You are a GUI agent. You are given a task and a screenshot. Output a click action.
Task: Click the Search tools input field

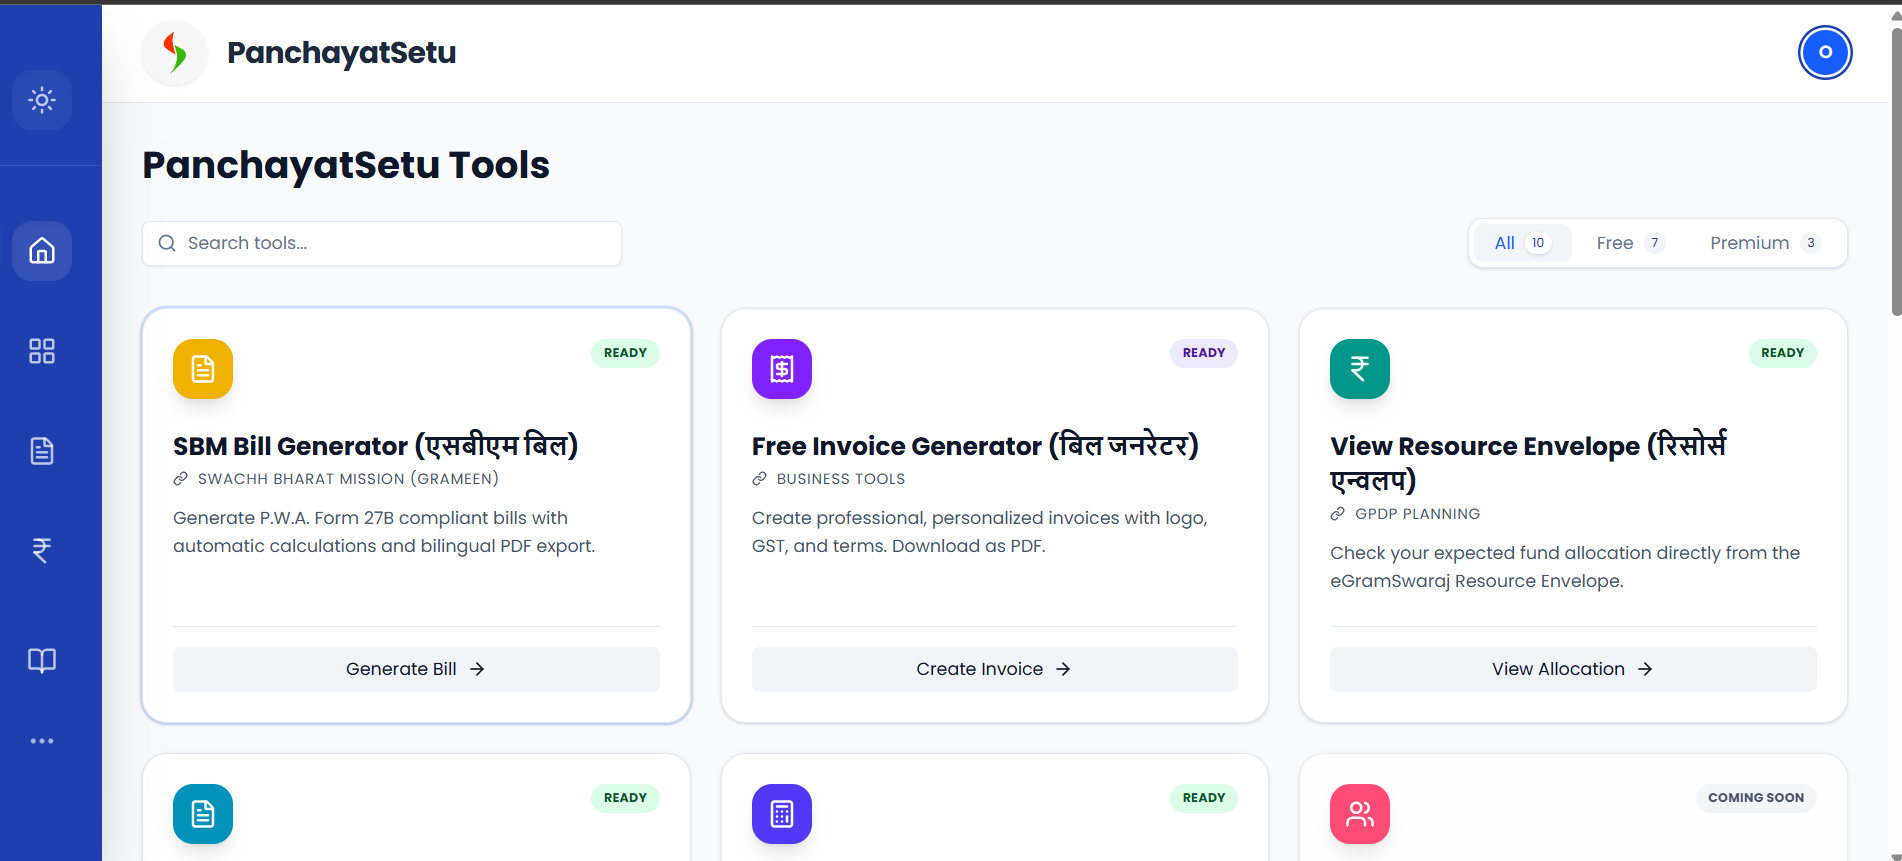[381, 243]
